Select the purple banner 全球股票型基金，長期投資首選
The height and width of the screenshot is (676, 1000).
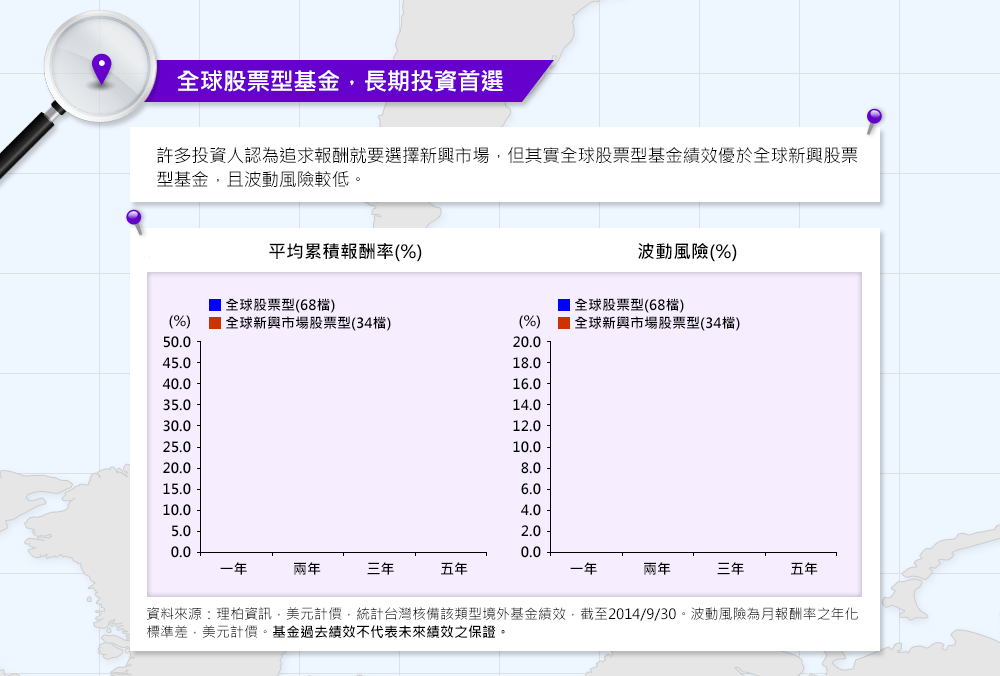340,82
